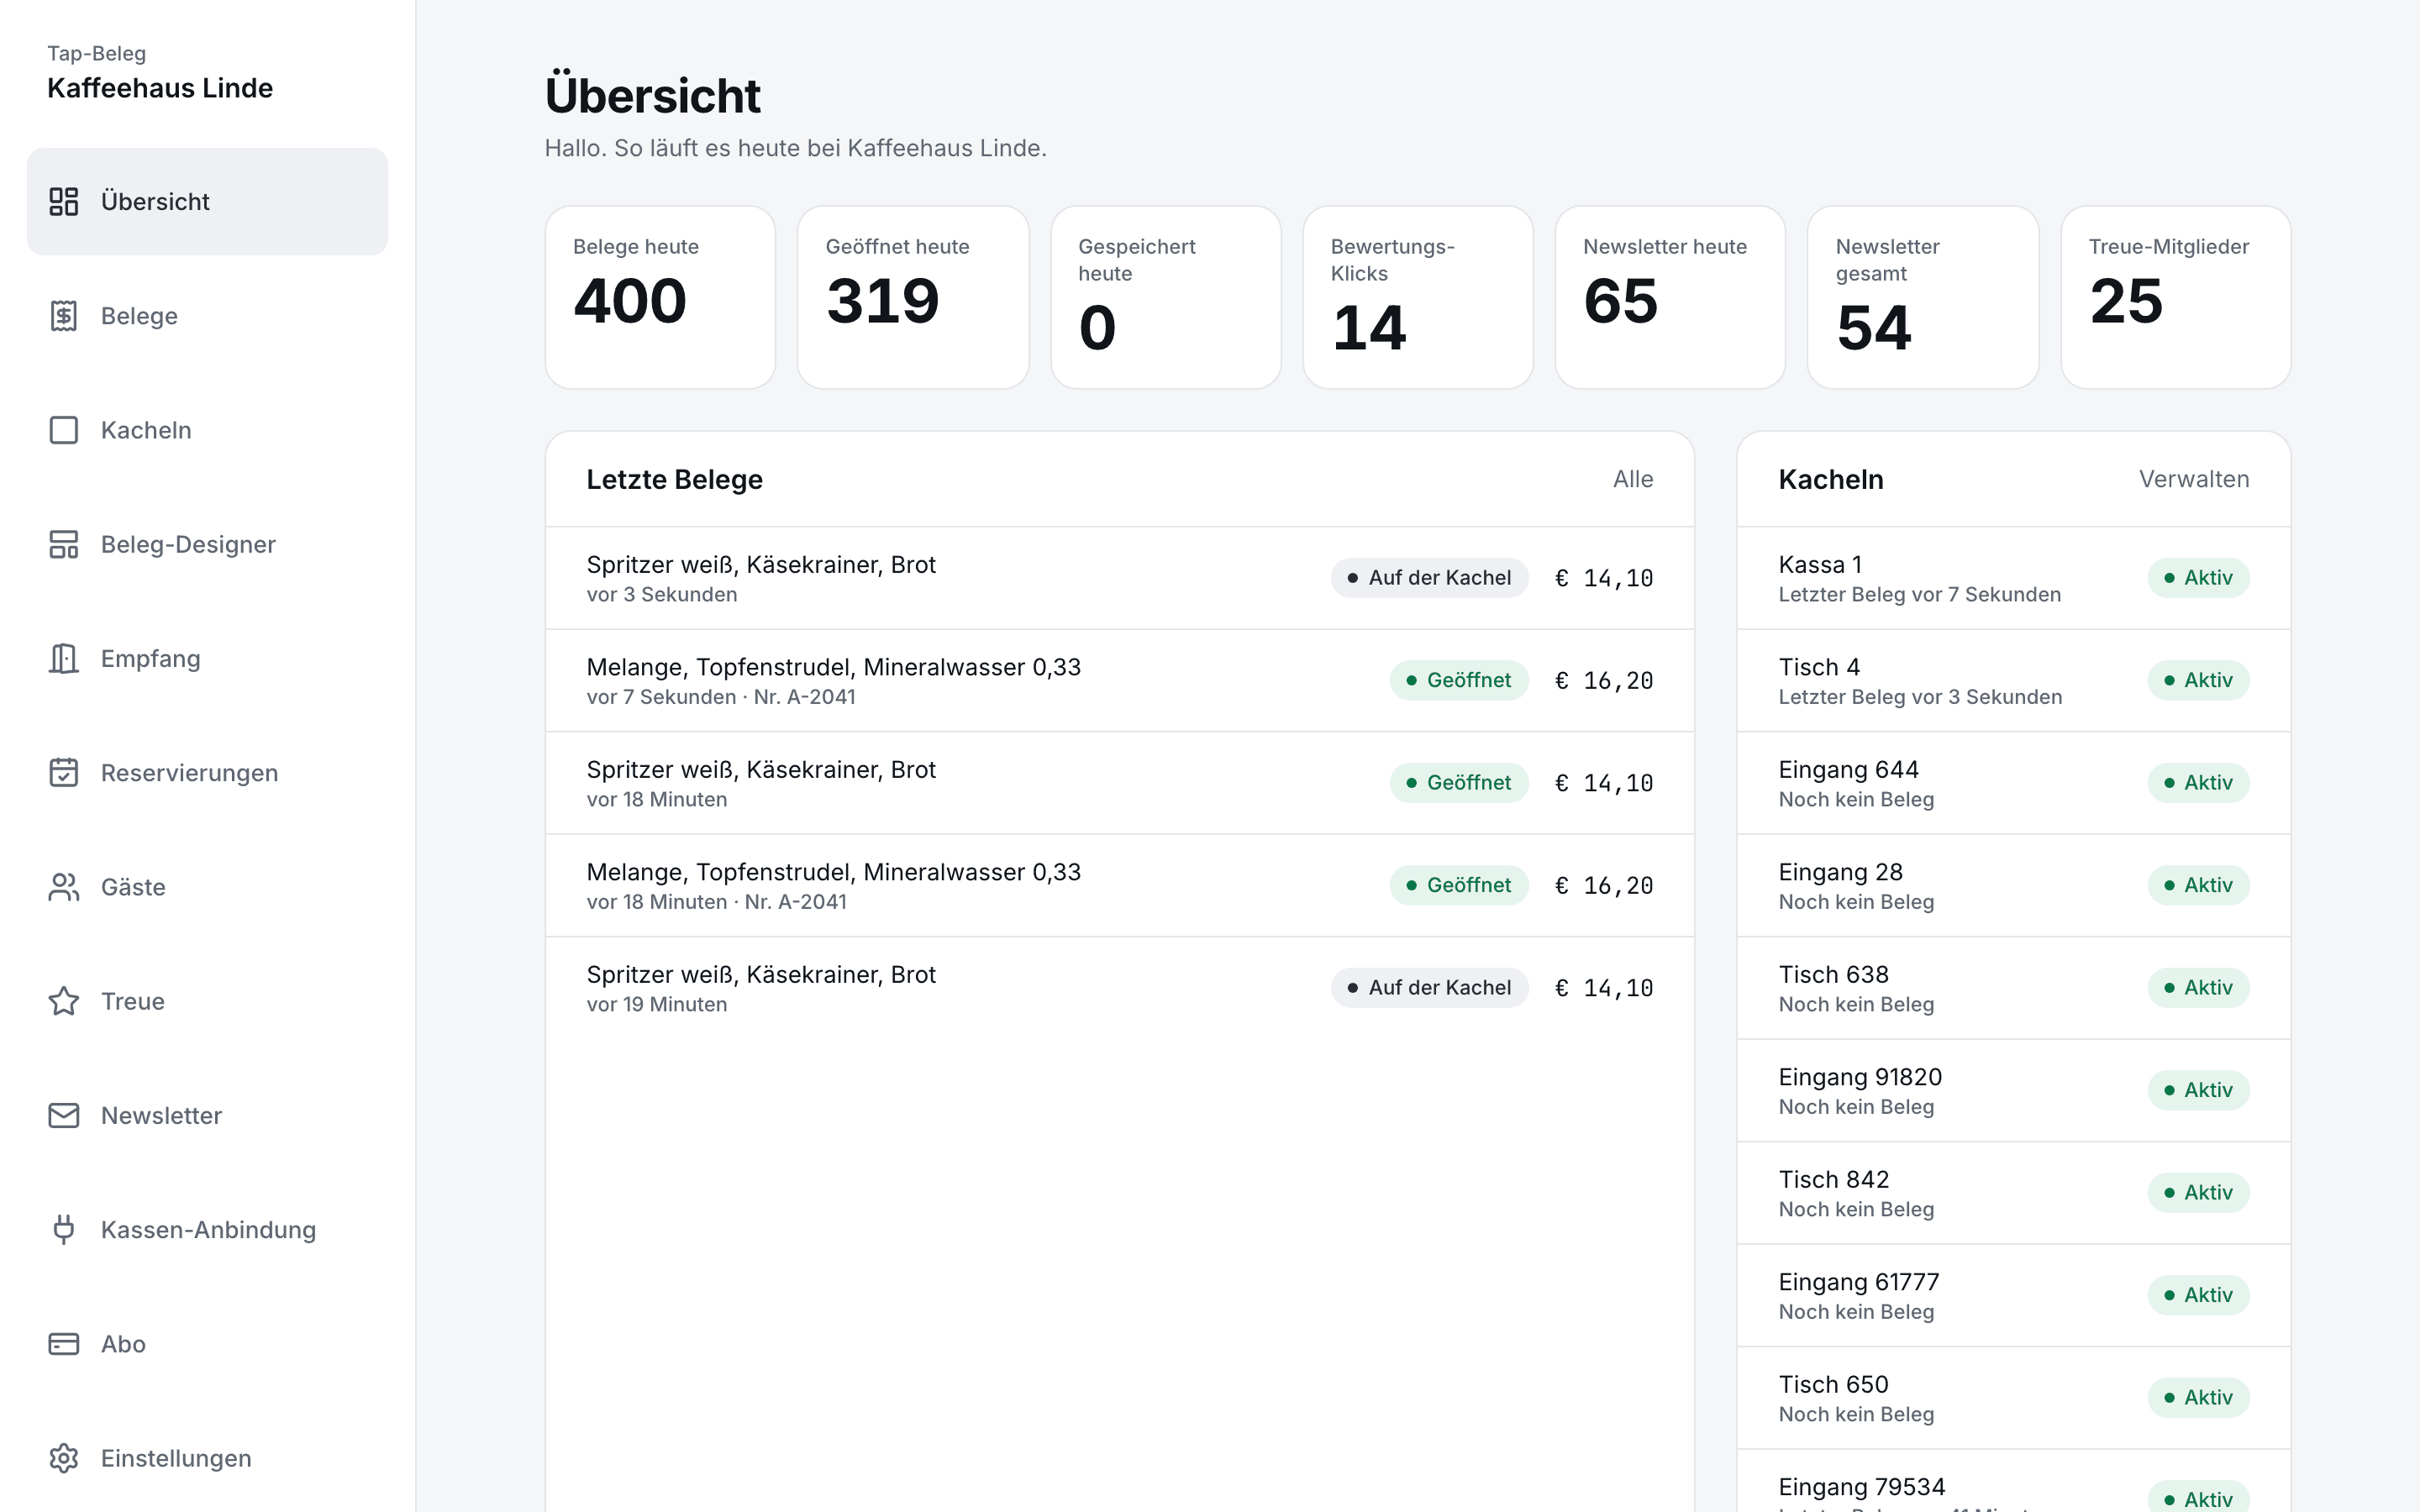
Task: Select the Kassa 1 tile row
Action: [x=2014, y=578]
